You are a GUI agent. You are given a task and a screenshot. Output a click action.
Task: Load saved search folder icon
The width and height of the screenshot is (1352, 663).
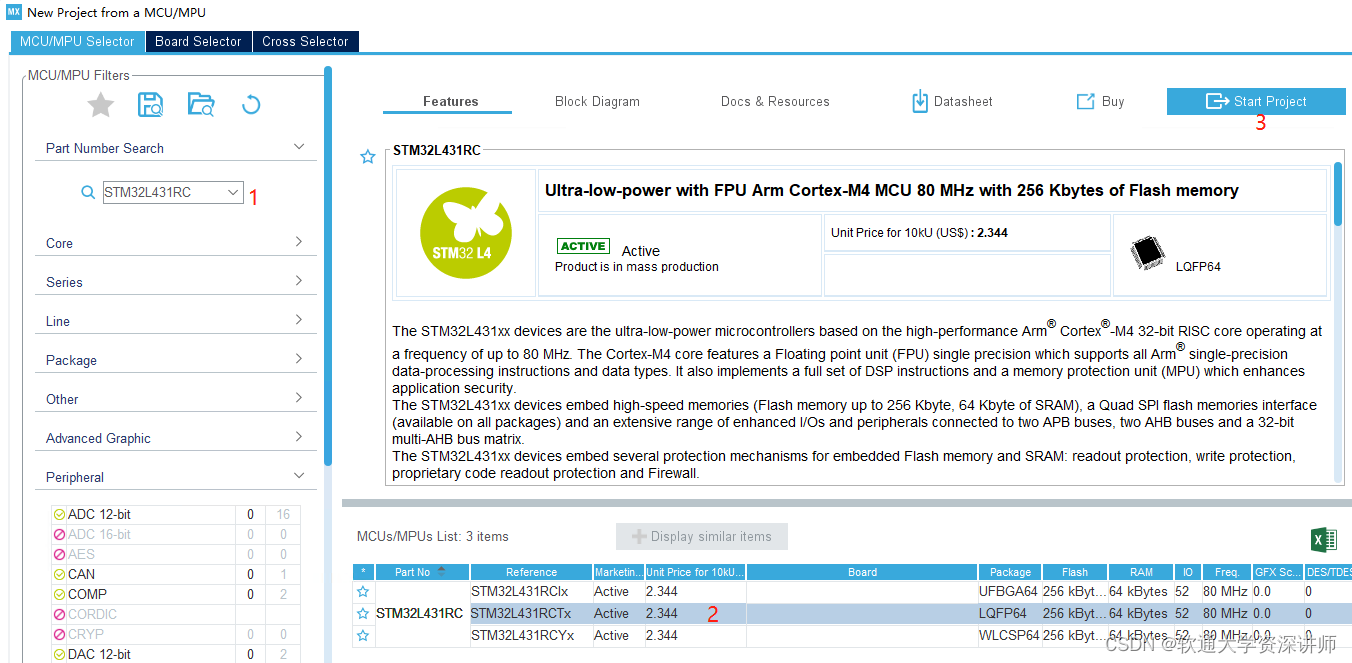[x=201, y=104]
